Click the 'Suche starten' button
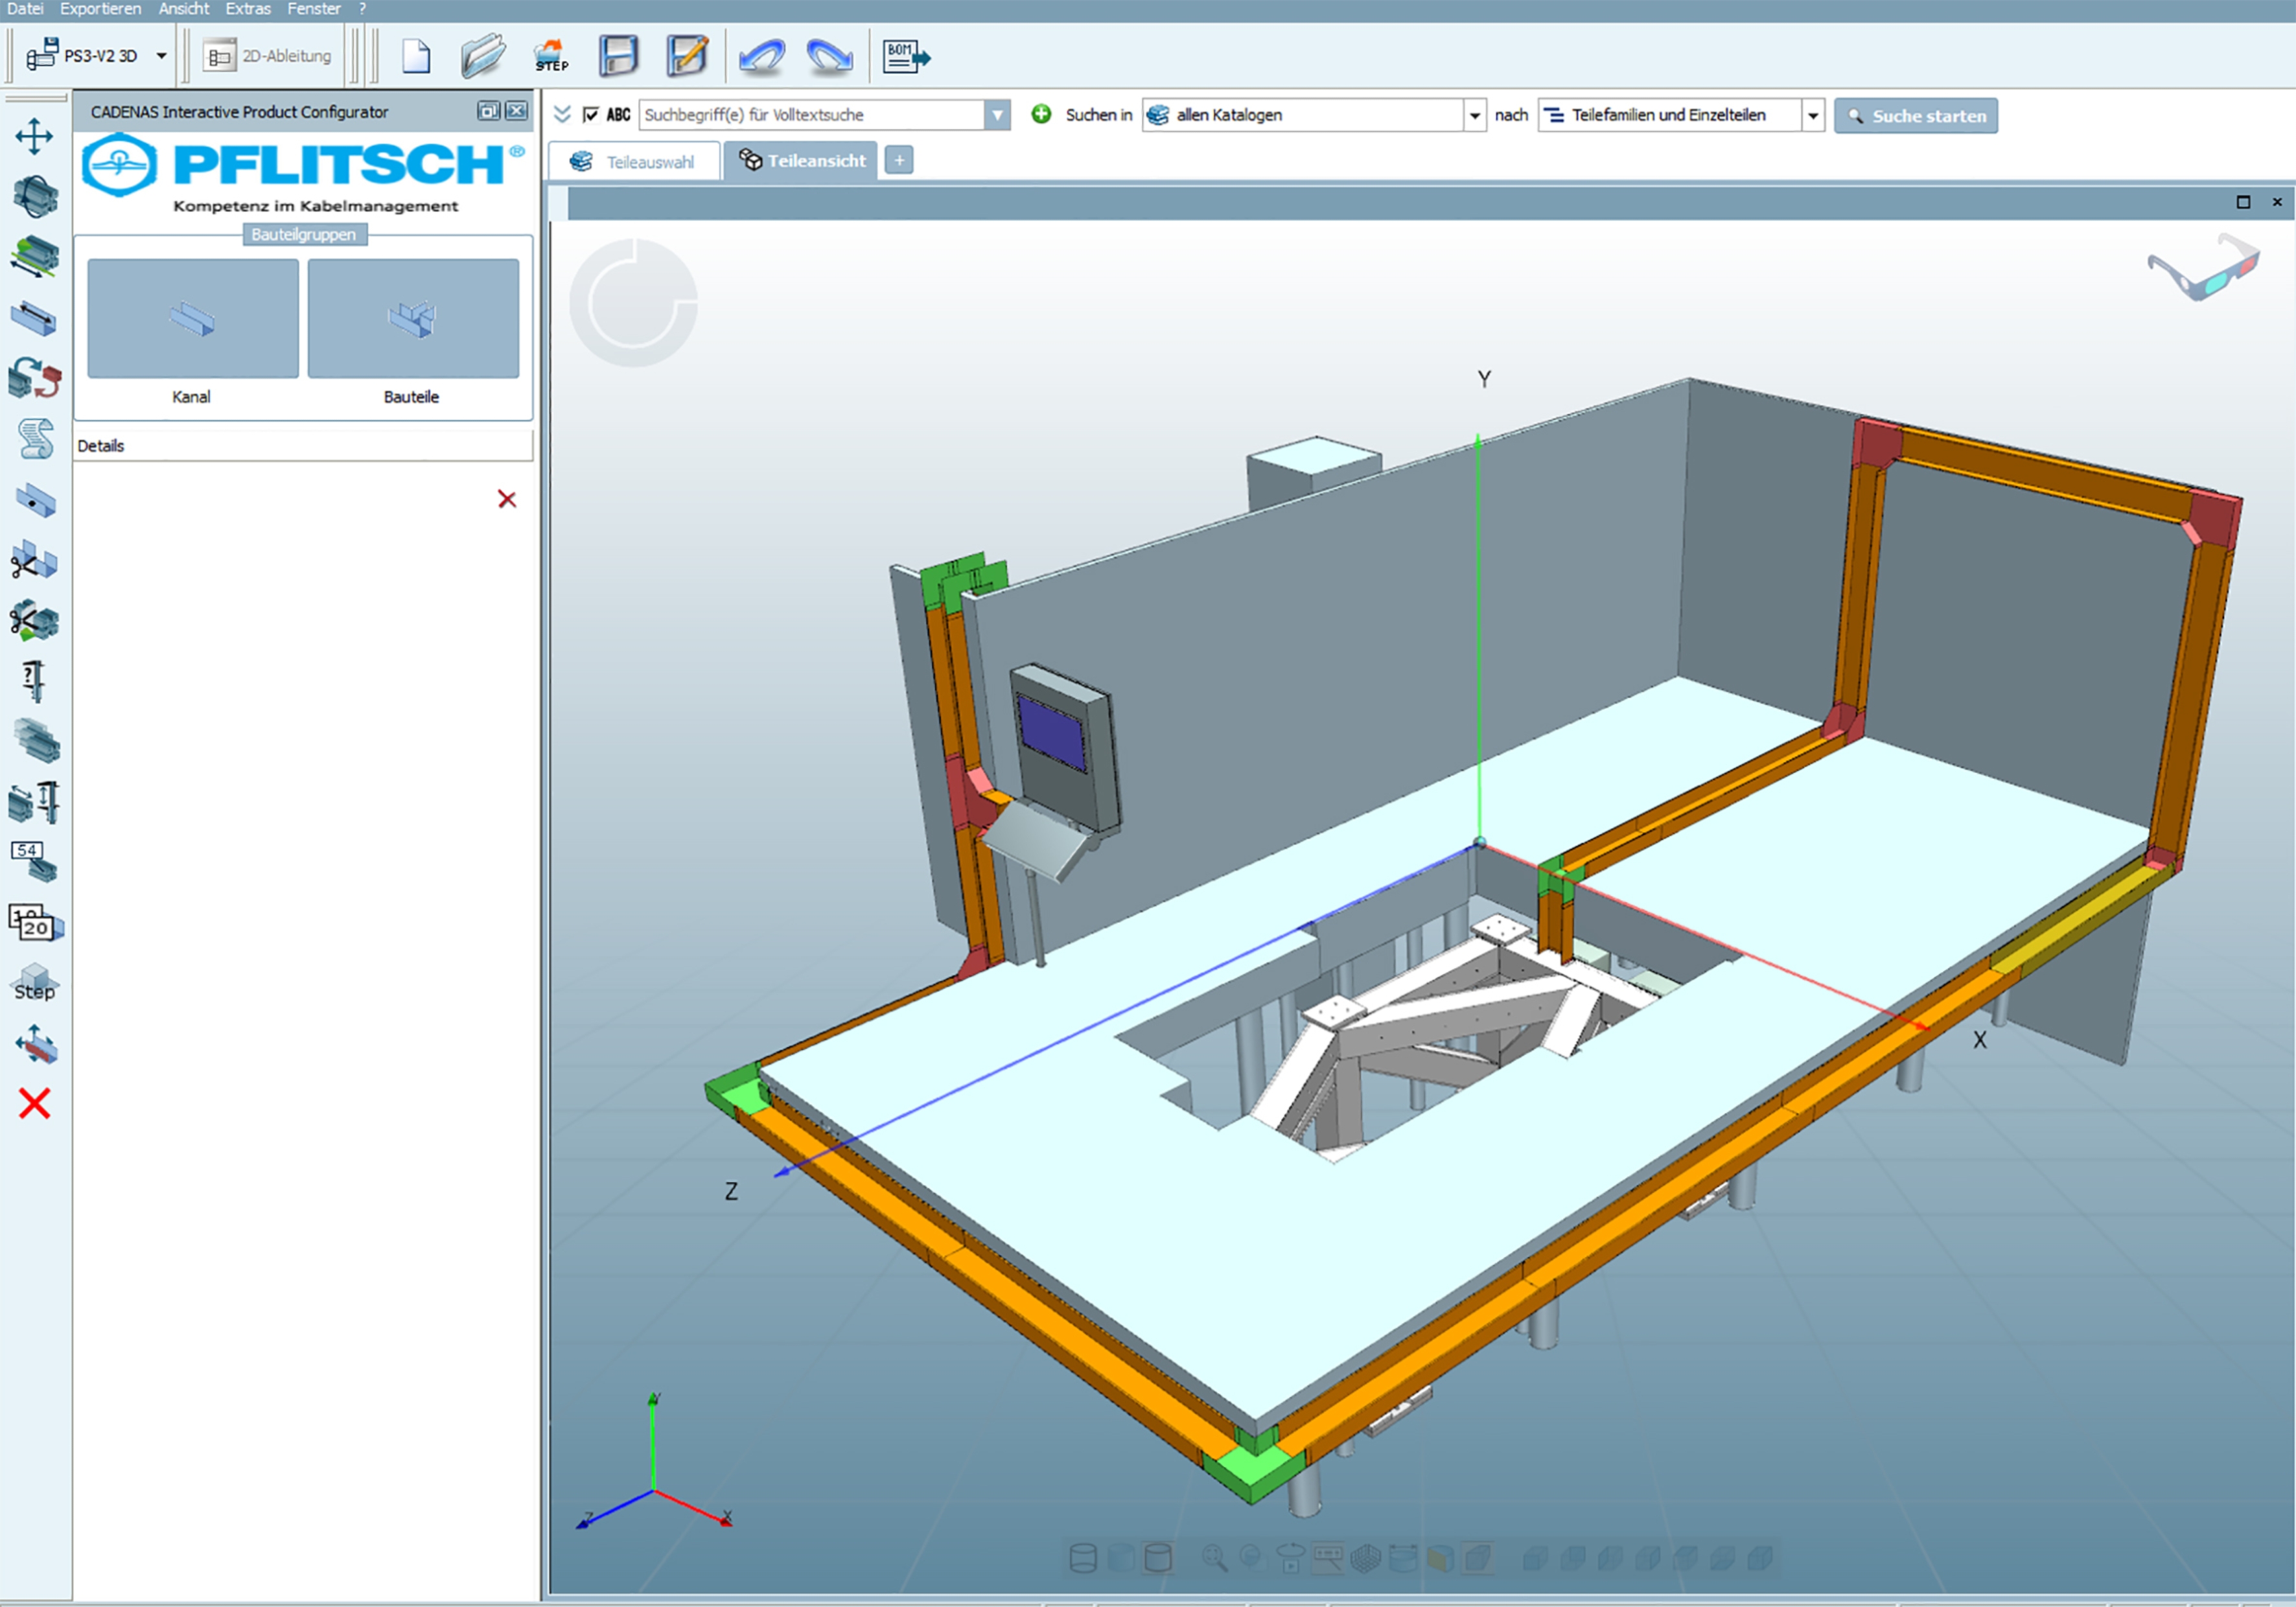The width and height of the screenshot is (2296, 1607). pos(1915,116)
